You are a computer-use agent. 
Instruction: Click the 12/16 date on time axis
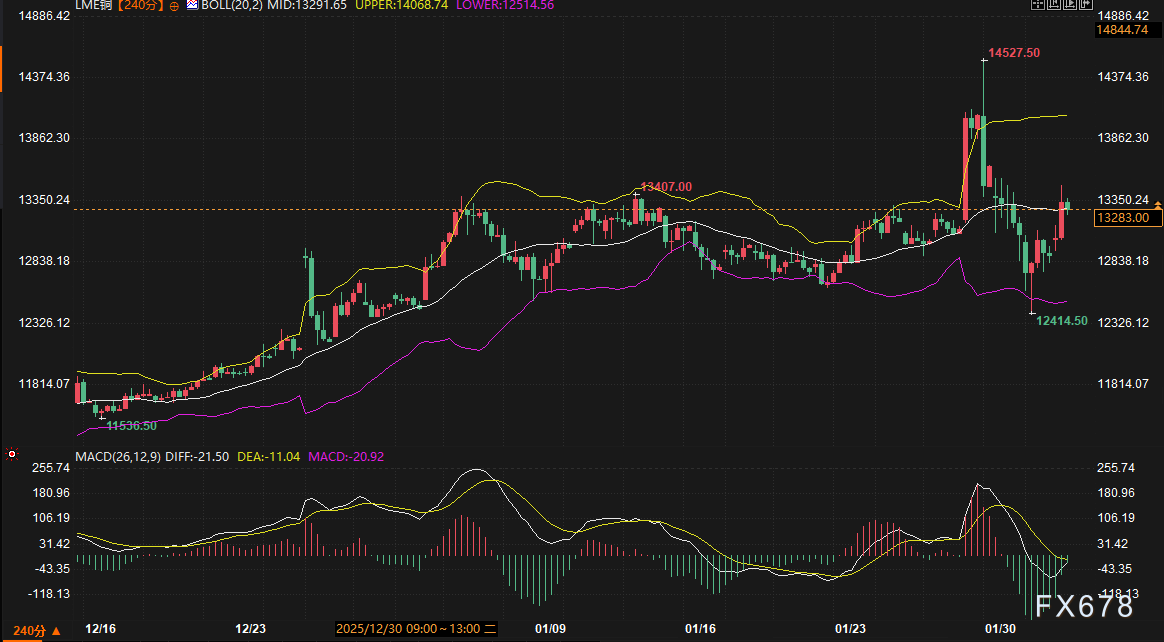point(99,629)
